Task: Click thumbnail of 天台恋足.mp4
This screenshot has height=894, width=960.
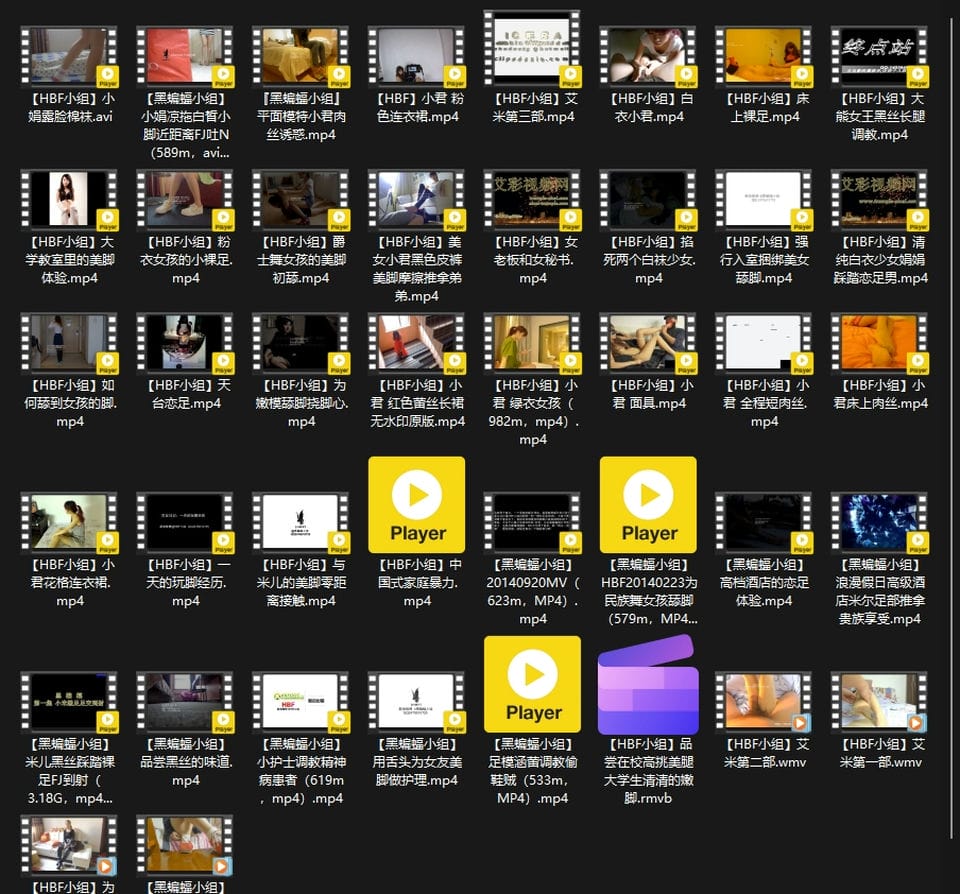Action: click(185, 343)
